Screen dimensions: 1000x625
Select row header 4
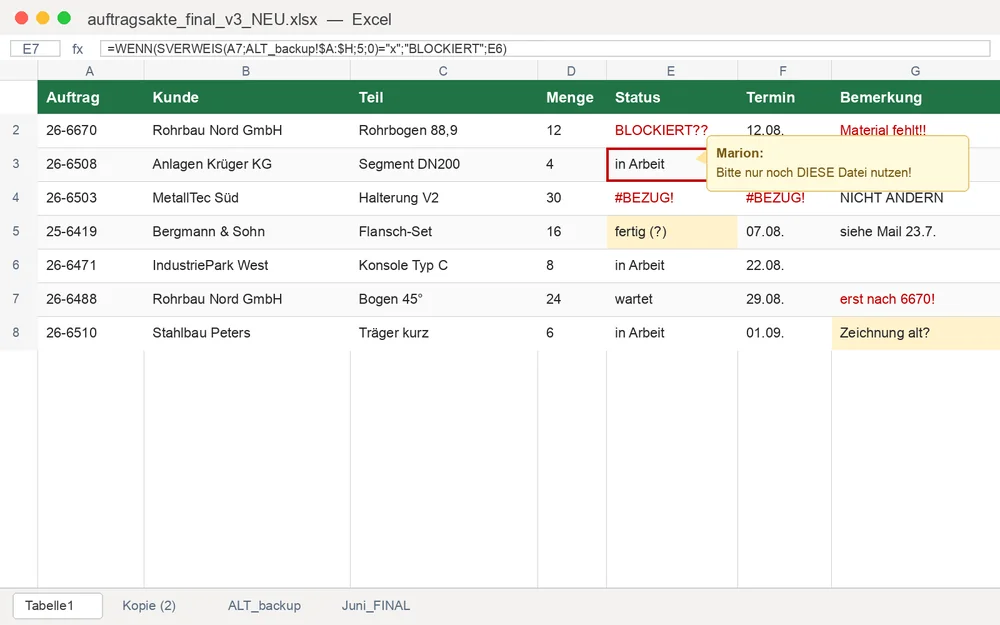(x=18, y=198)
